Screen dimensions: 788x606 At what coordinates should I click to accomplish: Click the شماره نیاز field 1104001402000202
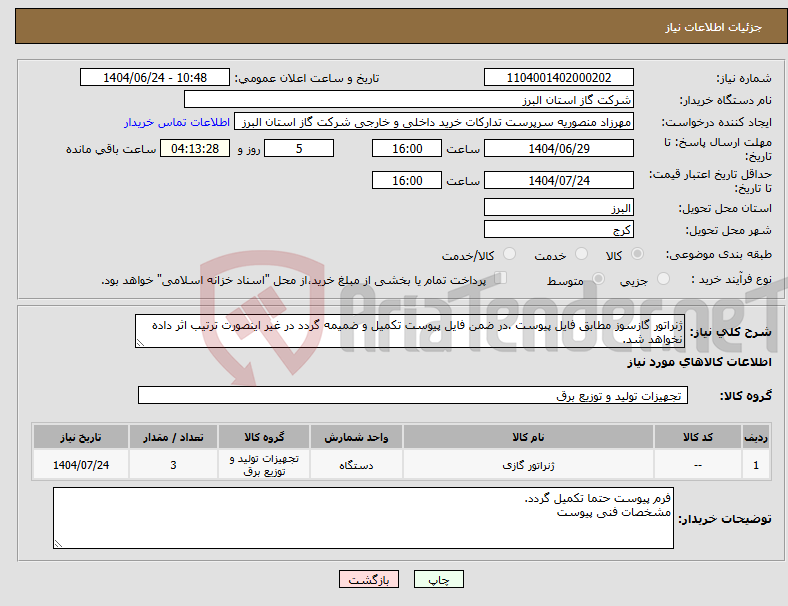[x=559, y=77]
